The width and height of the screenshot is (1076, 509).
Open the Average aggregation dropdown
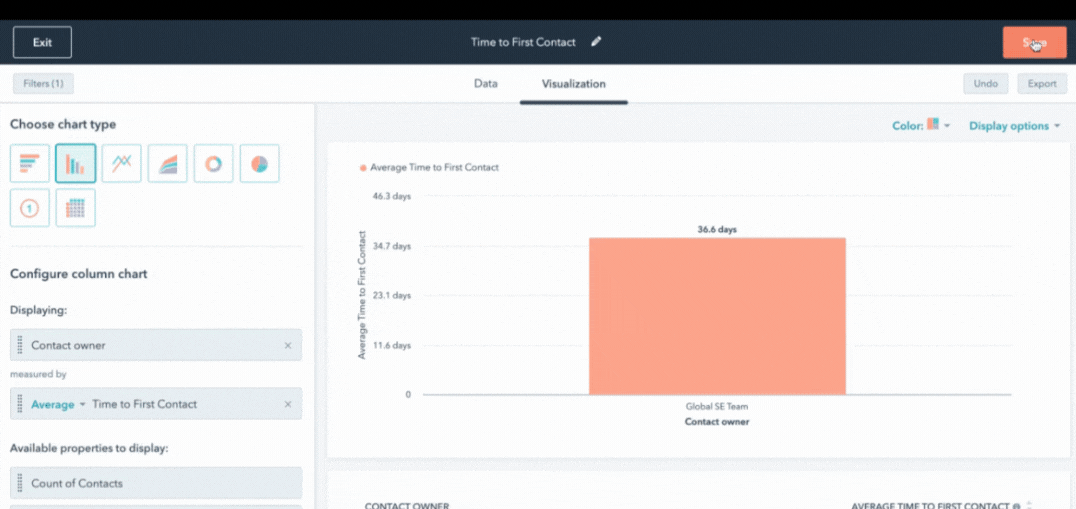click(58, 404)
